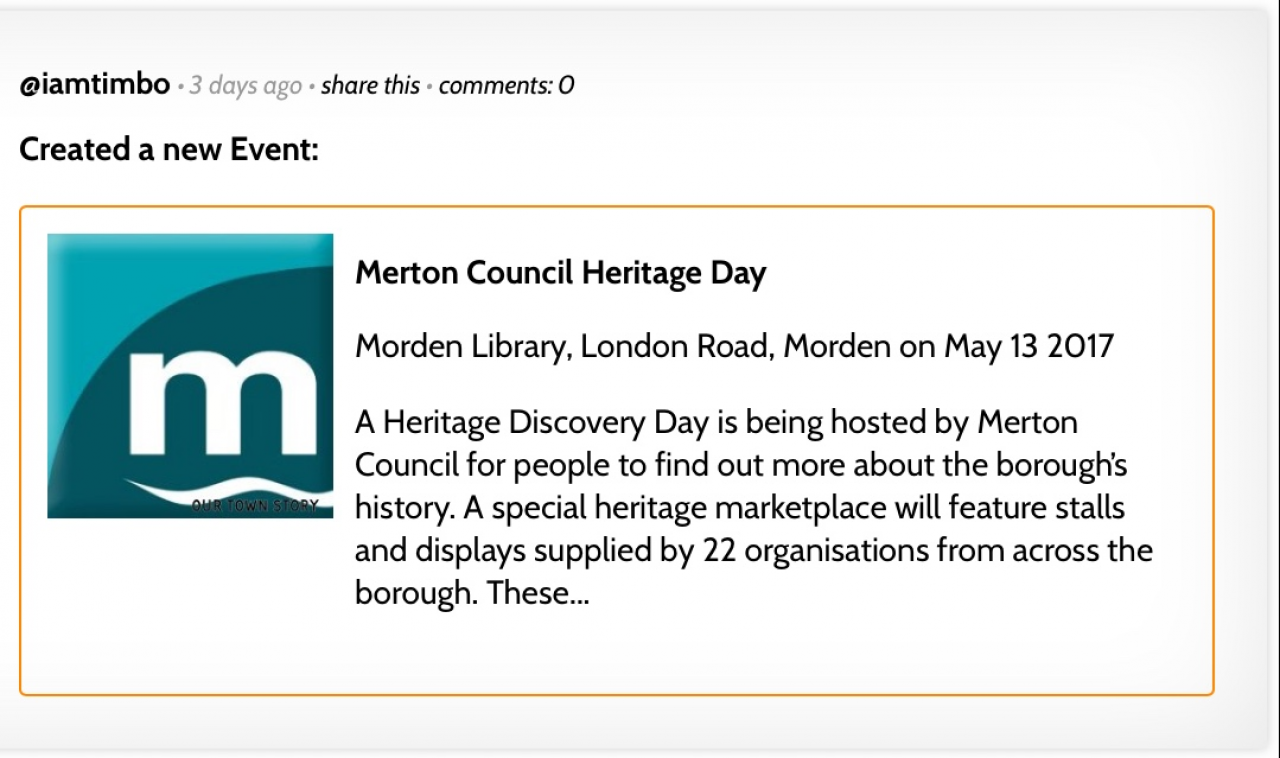This screenshot has width=1280, height=758.
Task: Open the Merton logo event thumbnail
Action: point(190,376)
